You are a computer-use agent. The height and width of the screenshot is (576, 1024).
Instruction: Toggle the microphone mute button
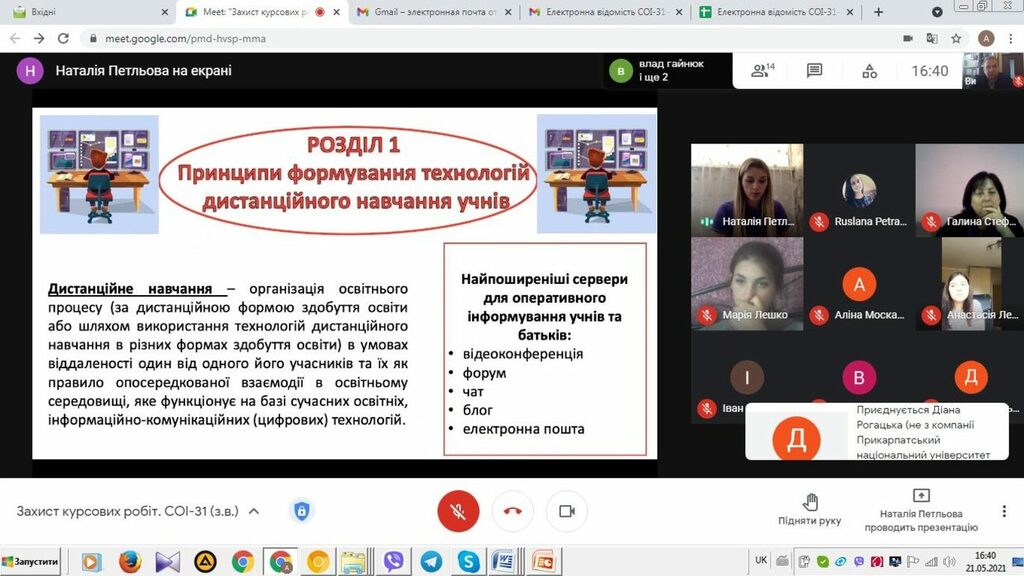[x=458, y=511]
